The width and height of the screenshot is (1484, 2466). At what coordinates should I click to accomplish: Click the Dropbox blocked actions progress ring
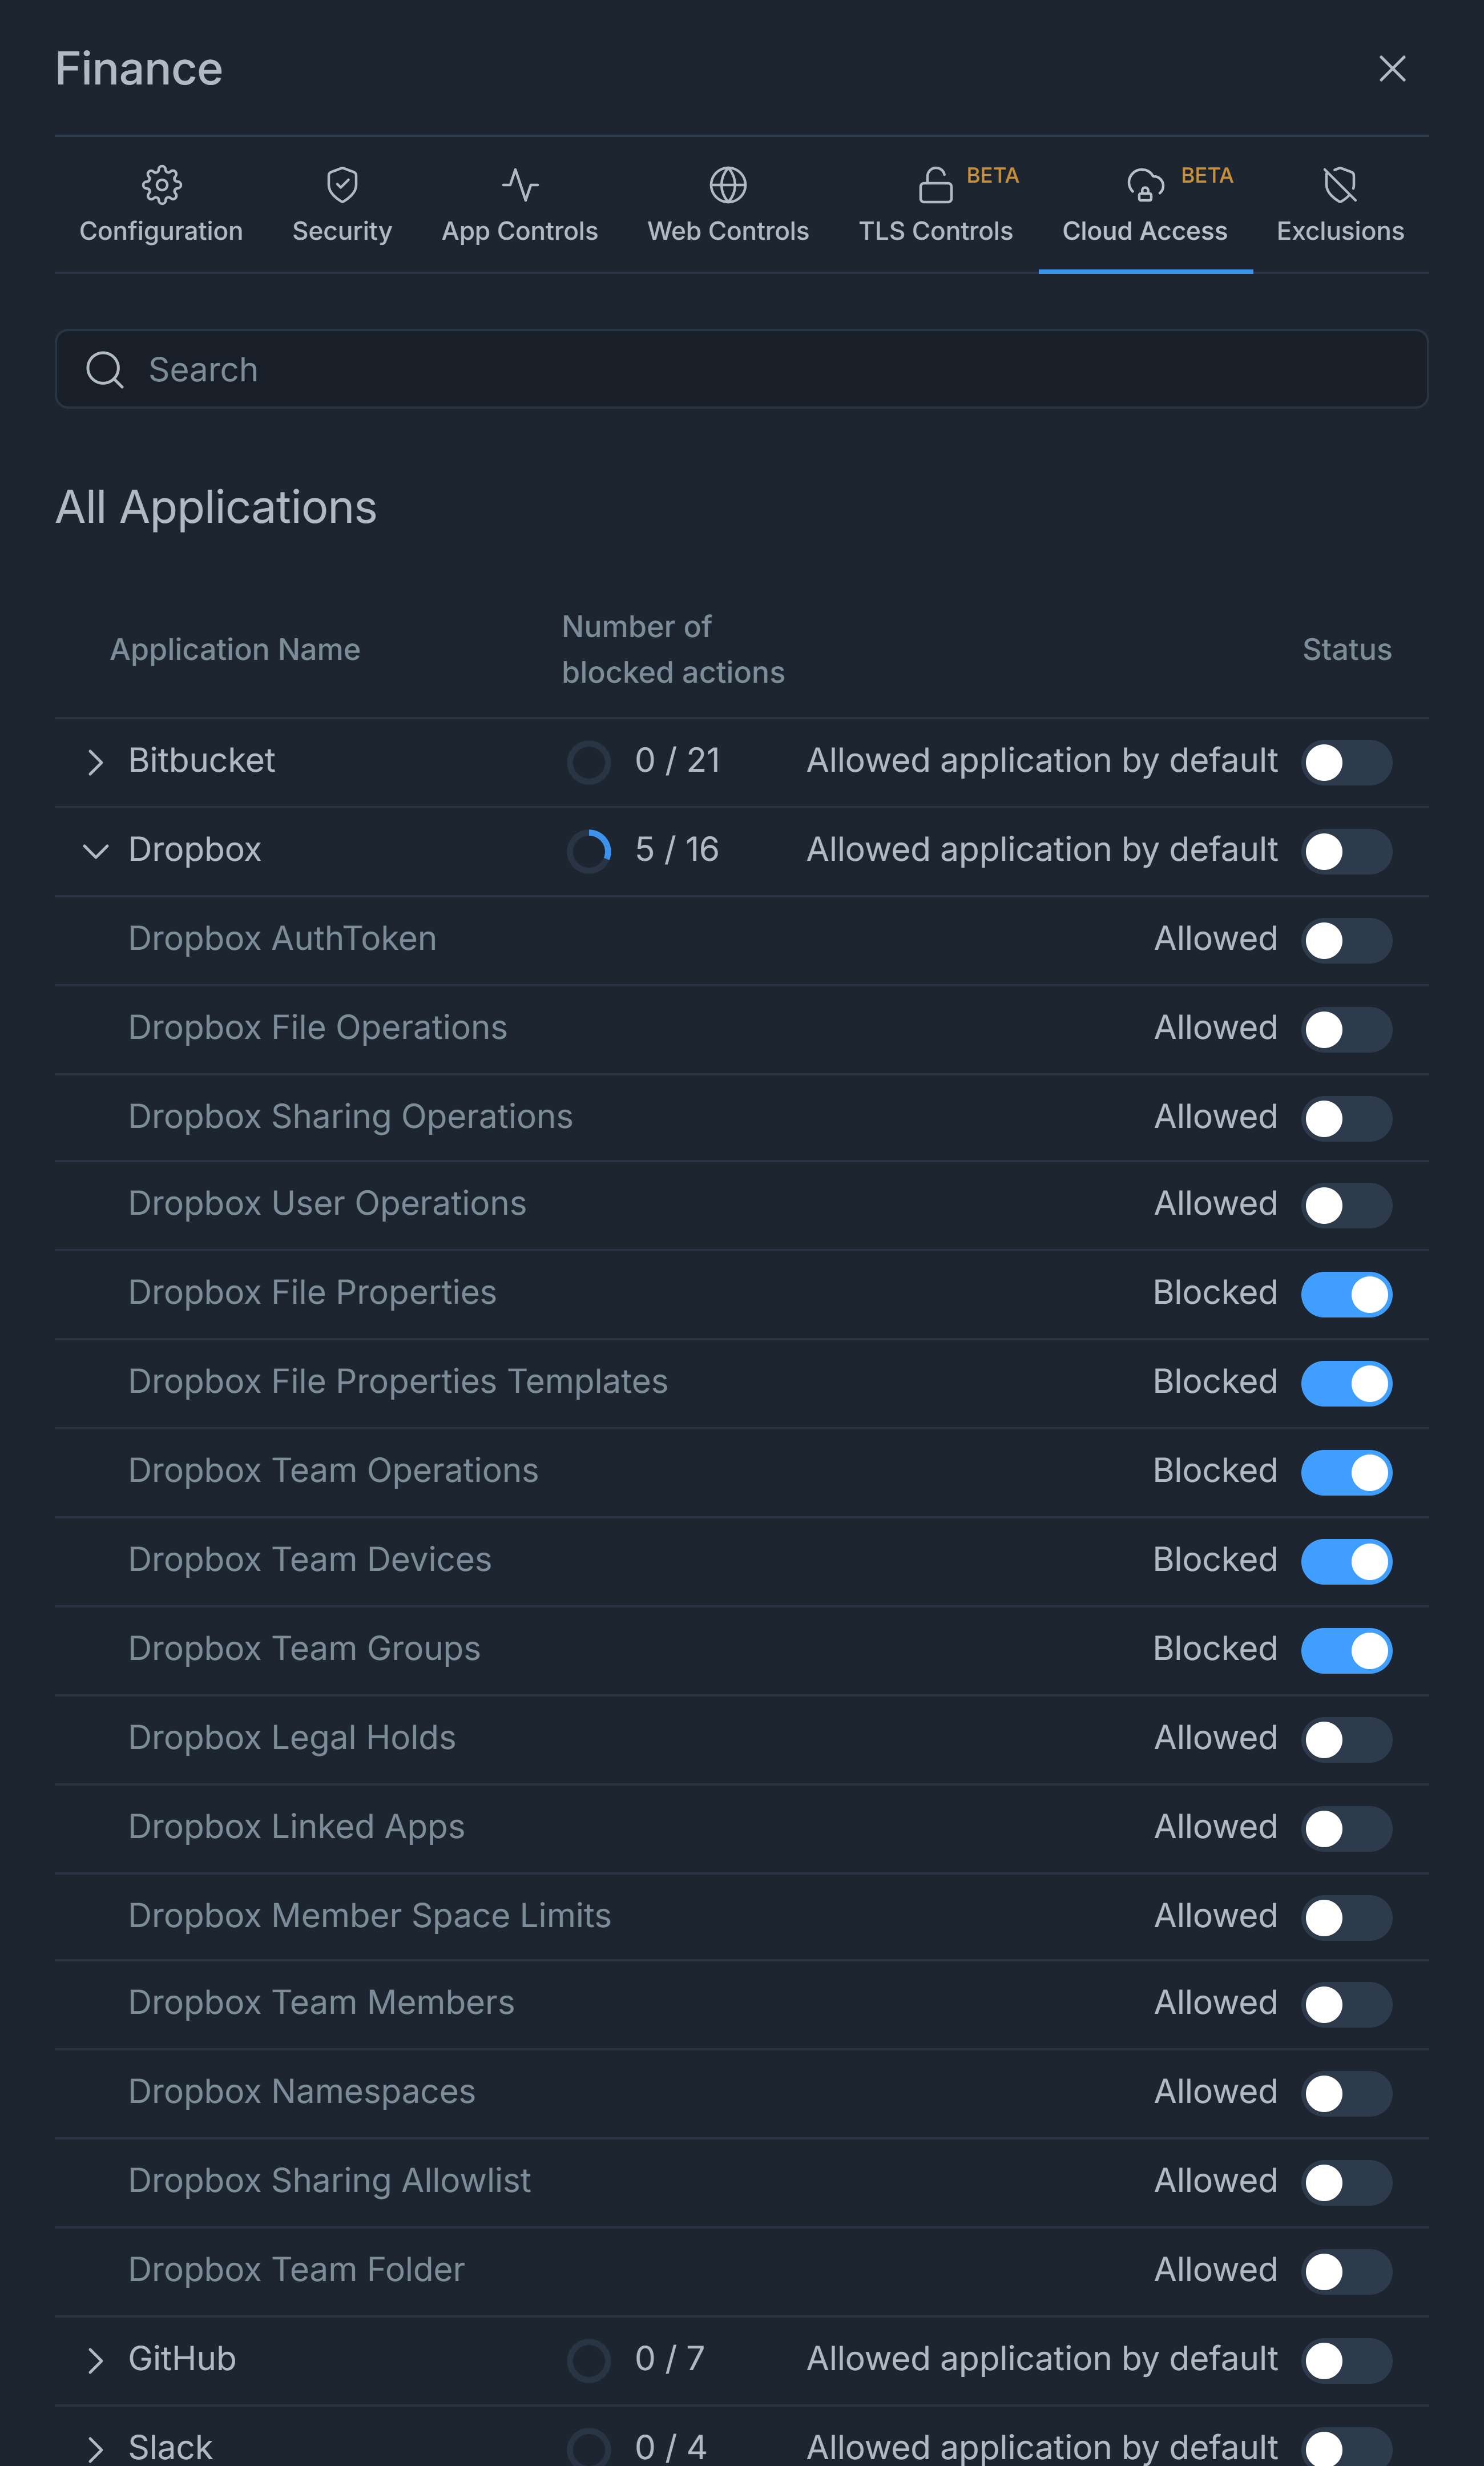(589, 851)
